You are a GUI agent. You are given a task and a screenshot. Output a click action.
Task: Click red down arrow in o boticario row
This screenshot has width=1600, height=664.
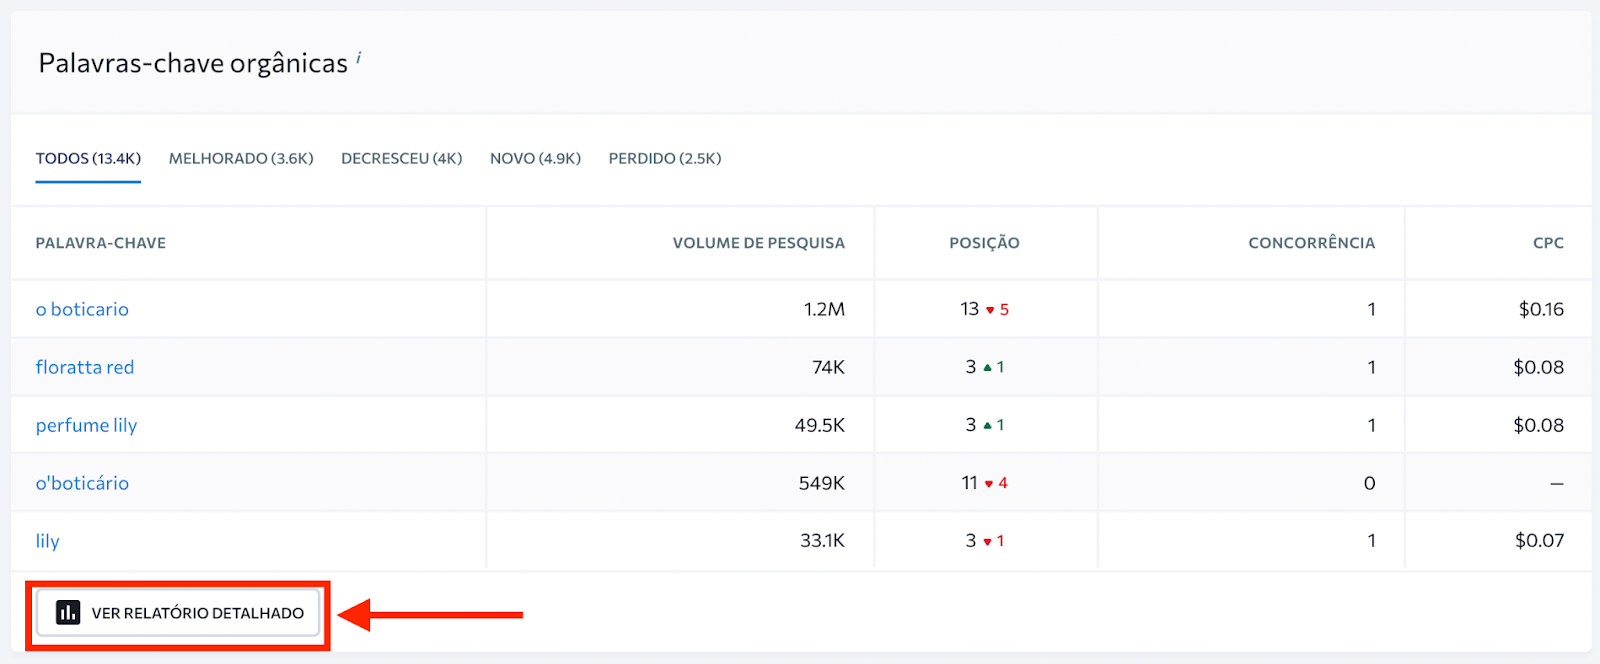click(x=990, y=310)
